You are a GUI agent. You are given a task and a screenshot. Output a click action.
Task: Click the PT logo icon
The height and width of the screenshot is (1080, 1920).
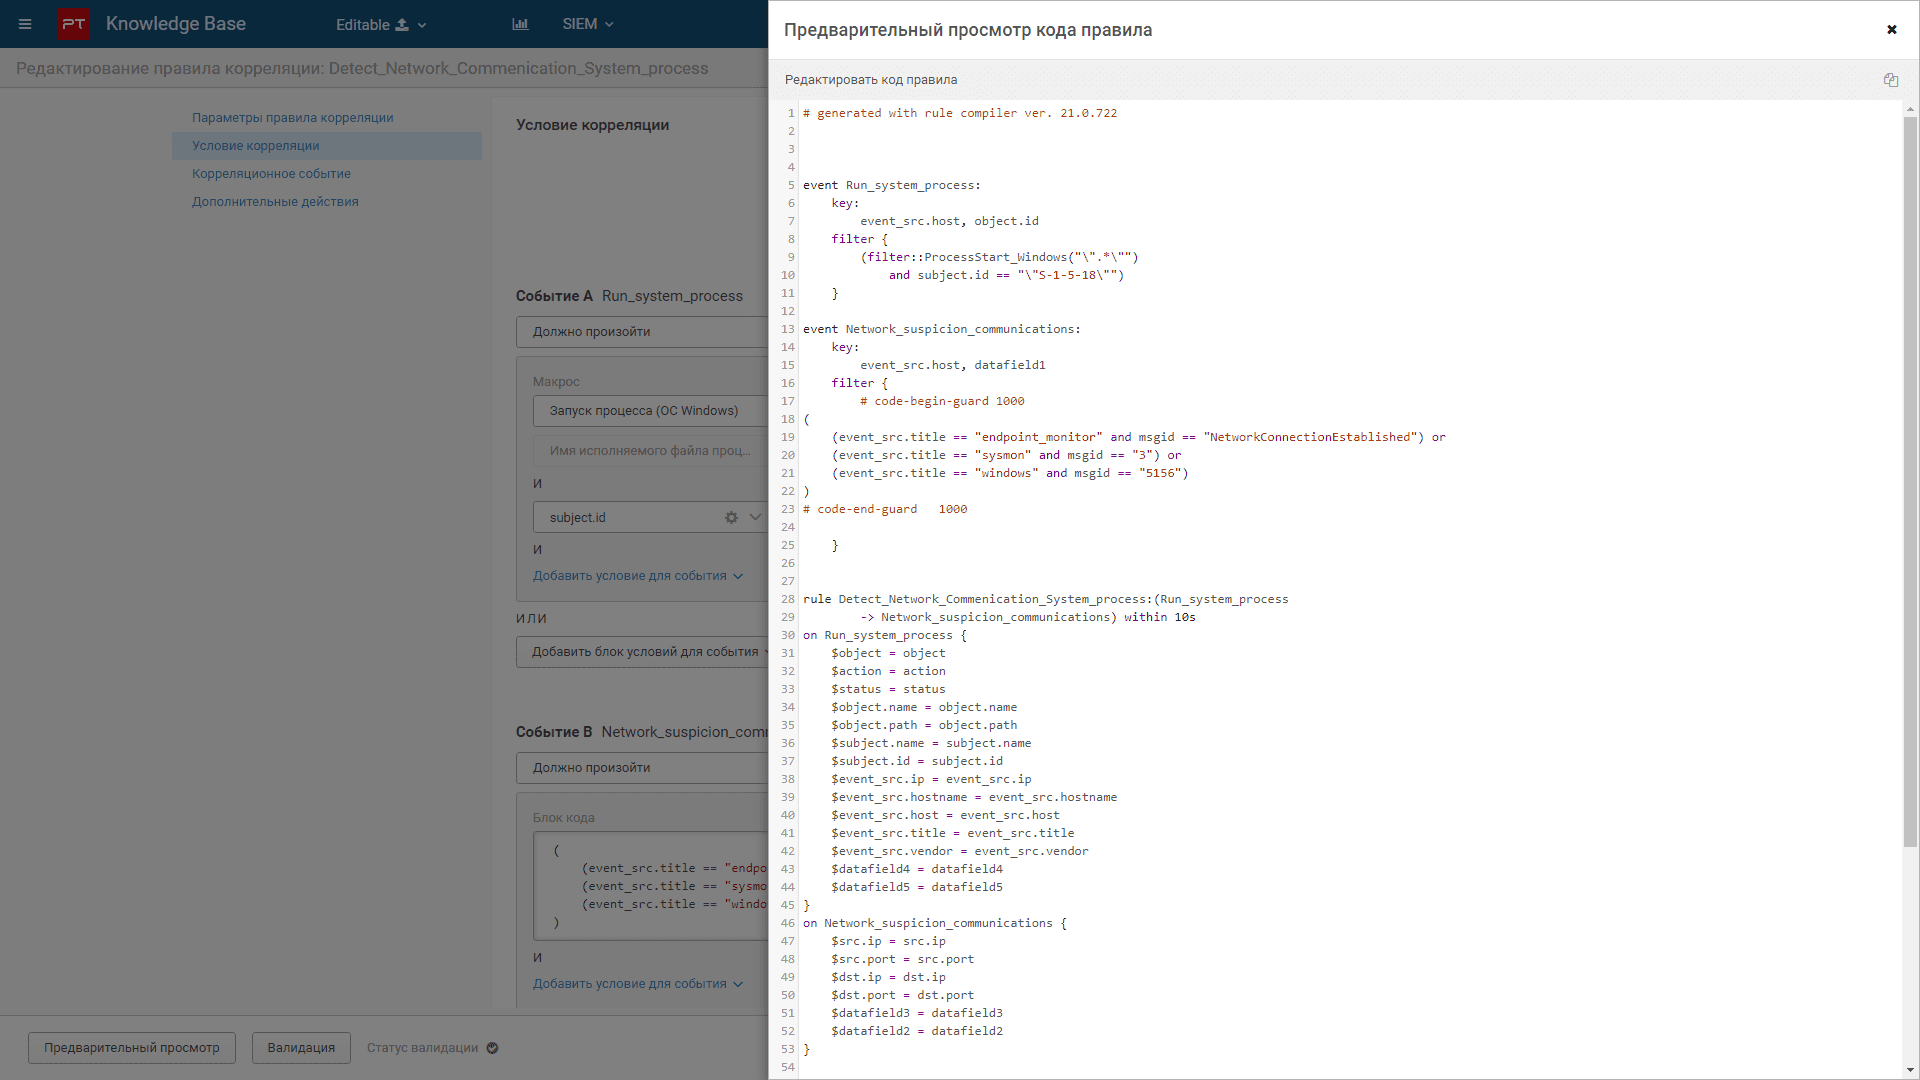73,24
